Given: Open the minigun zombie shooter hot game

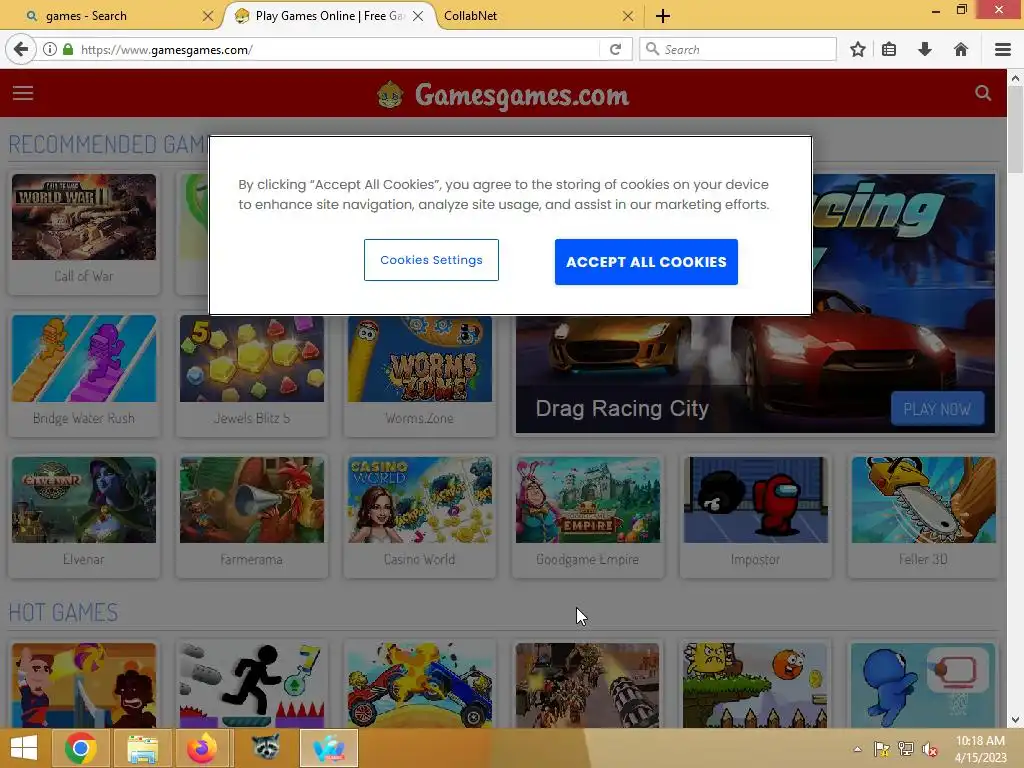Looking at the screenshot, I should coord(587,684).
